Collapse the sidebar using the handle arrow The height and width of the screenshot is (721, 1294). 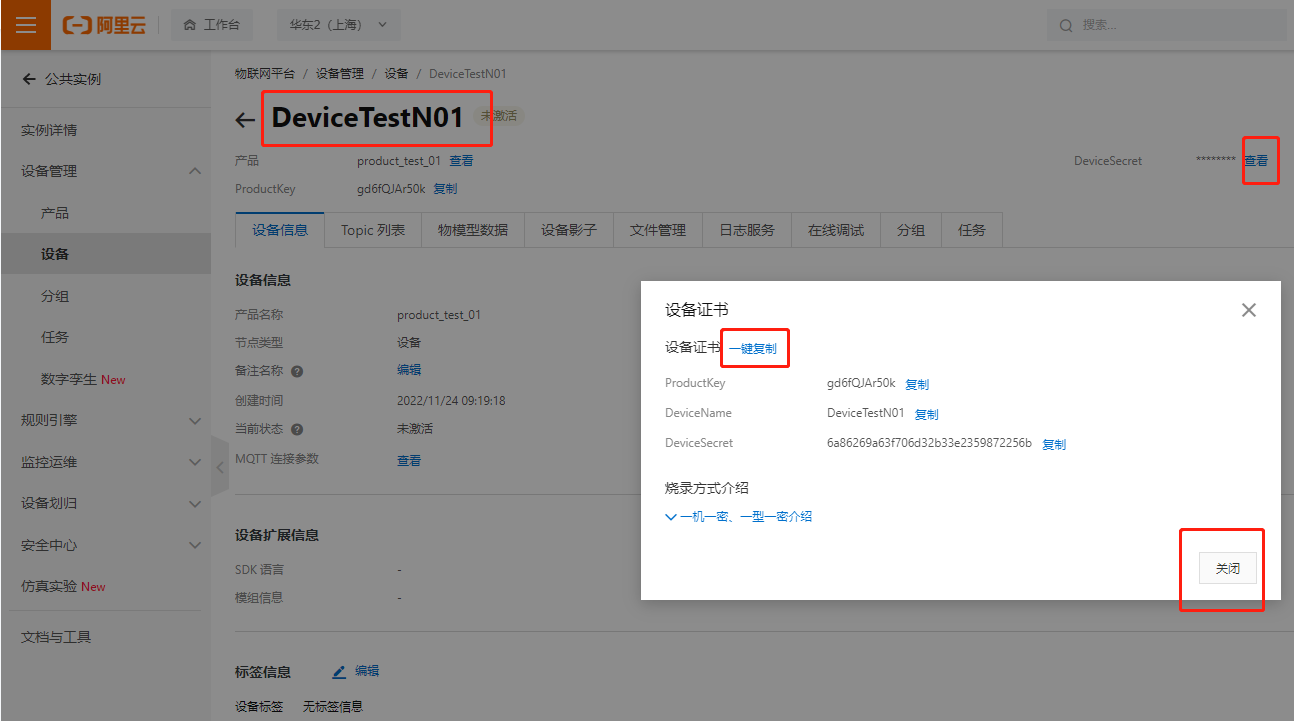[220, 466]
